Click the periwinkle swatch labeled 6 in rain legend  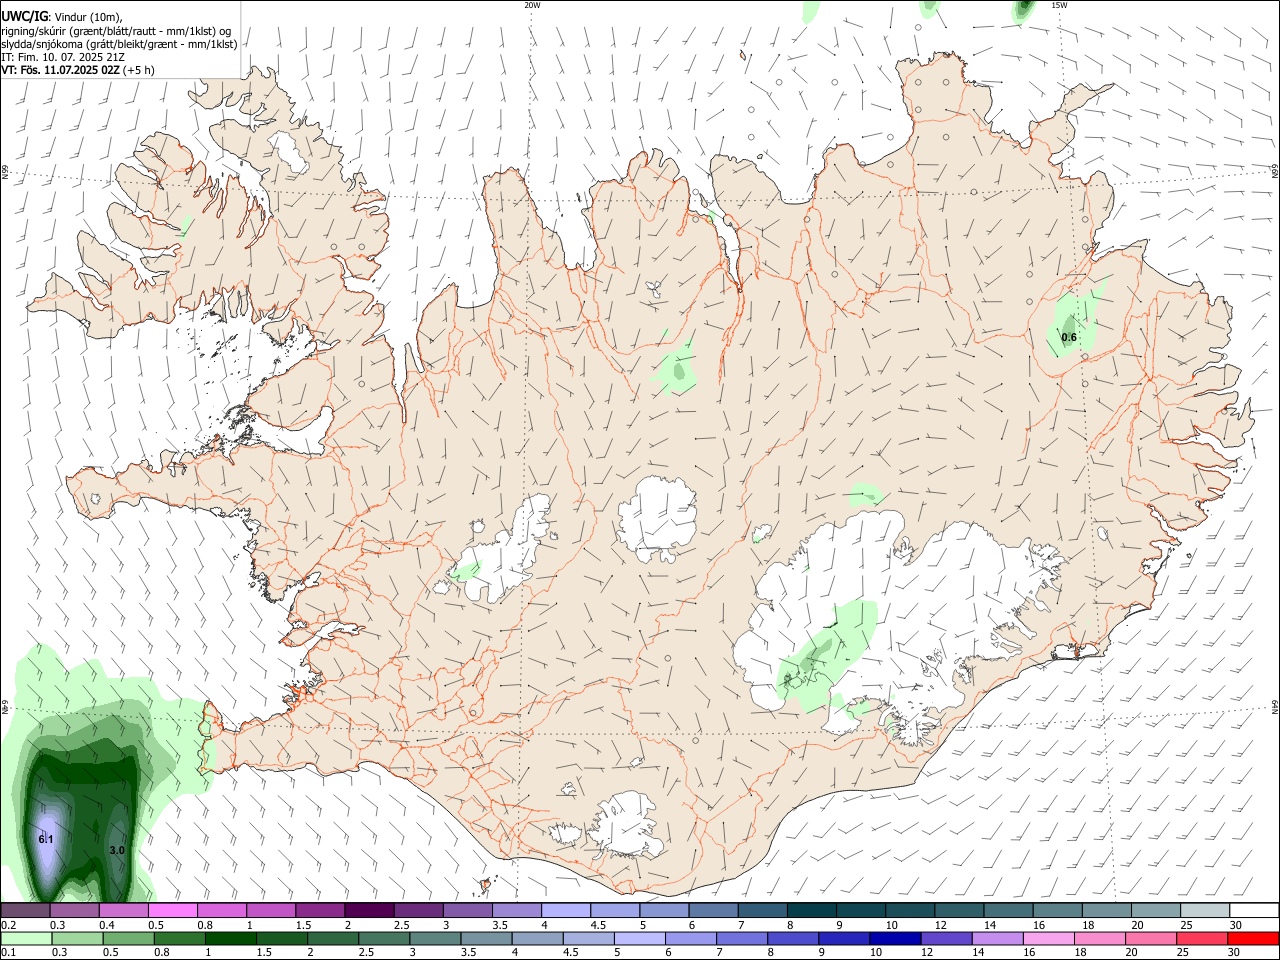(691, 939)
